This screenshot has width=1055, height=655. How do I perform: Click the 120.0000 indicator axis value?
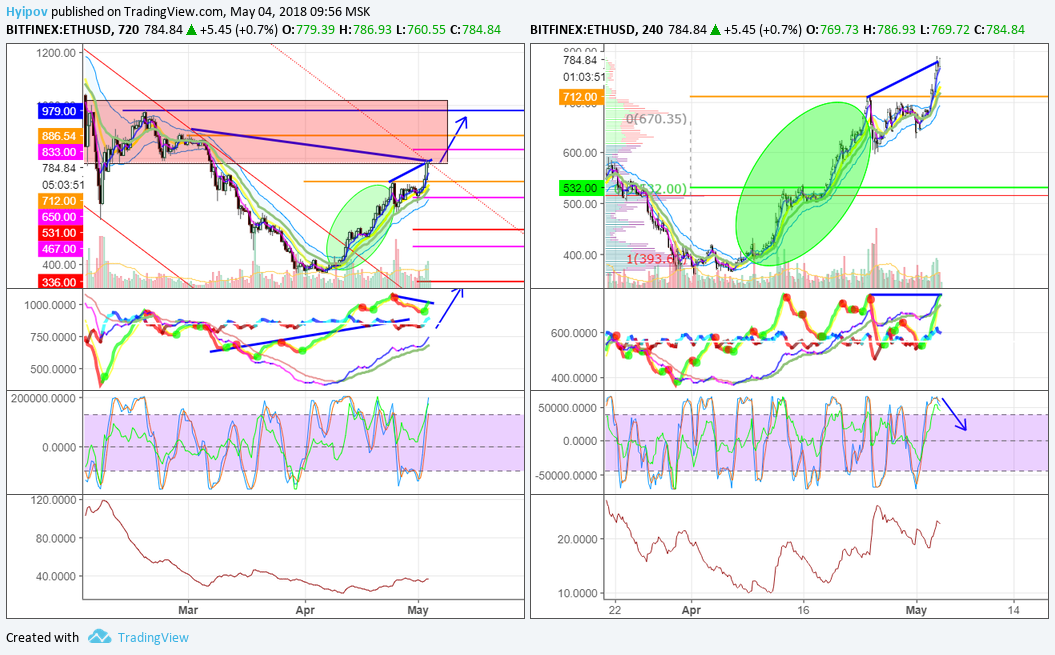pyautogui.click(x=53, y=499)
